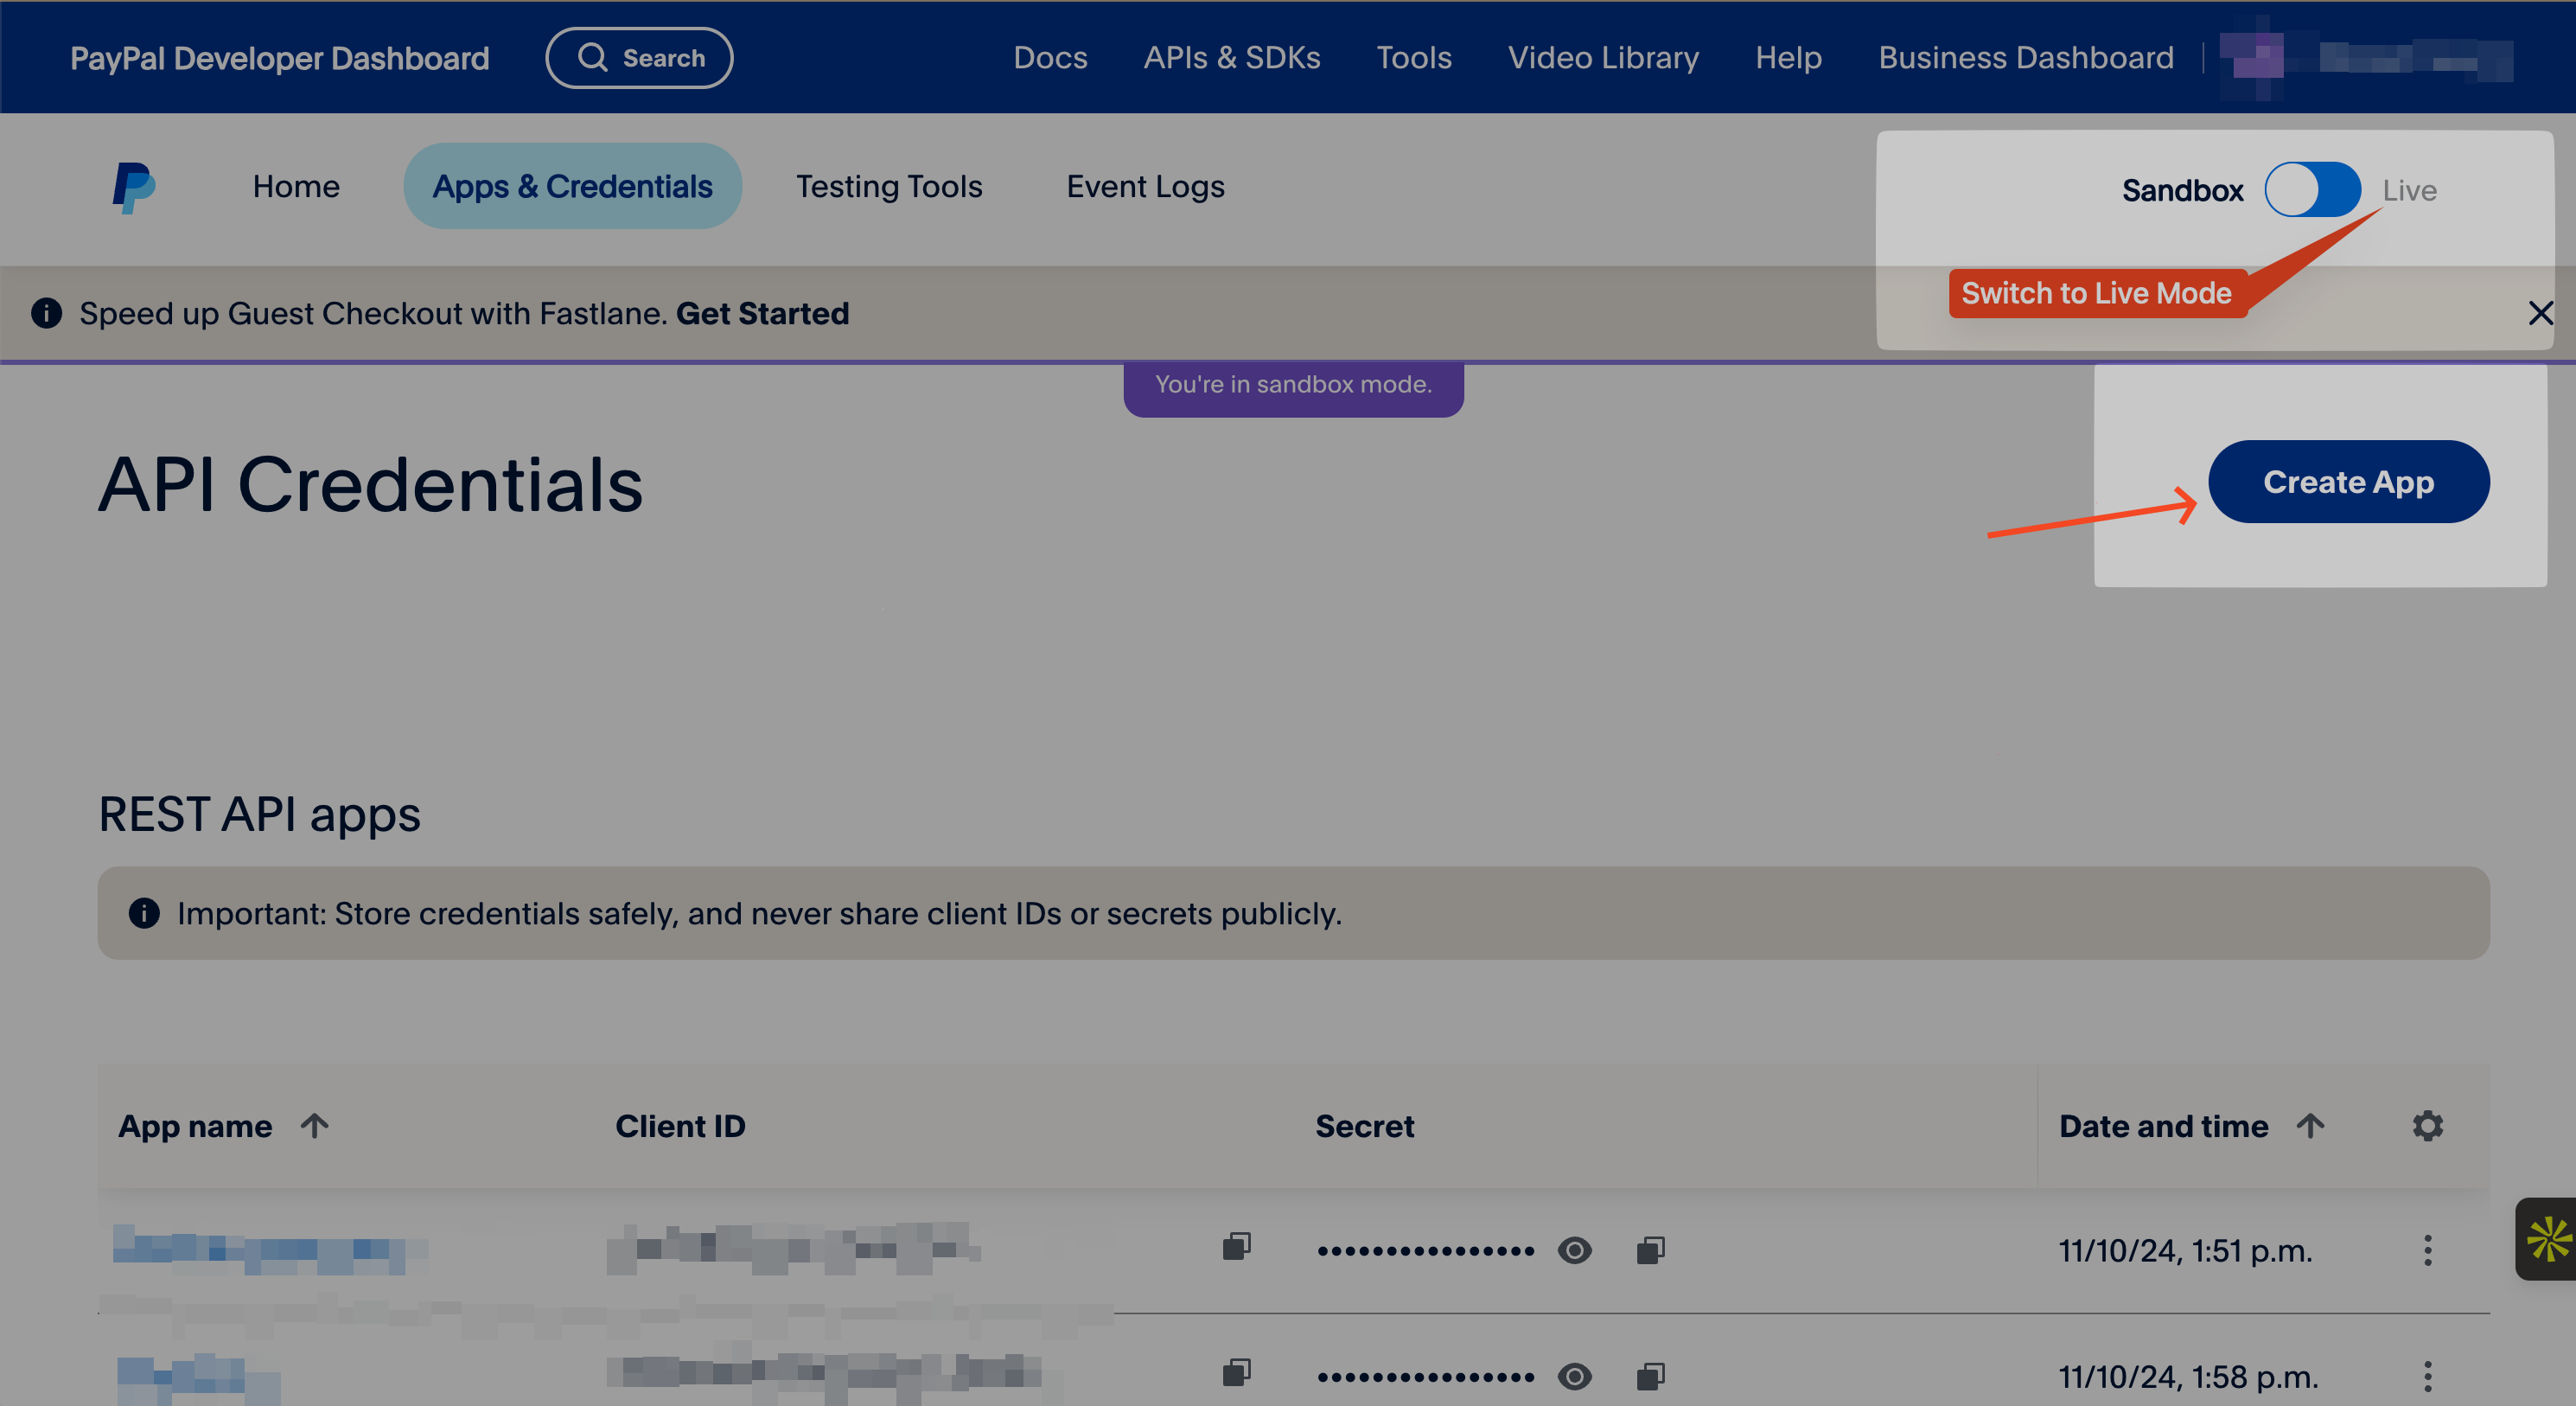The width and height of the screenshot is (2576, 1406).
Task: Reveal the first app's secret
Action: 1574,1250
